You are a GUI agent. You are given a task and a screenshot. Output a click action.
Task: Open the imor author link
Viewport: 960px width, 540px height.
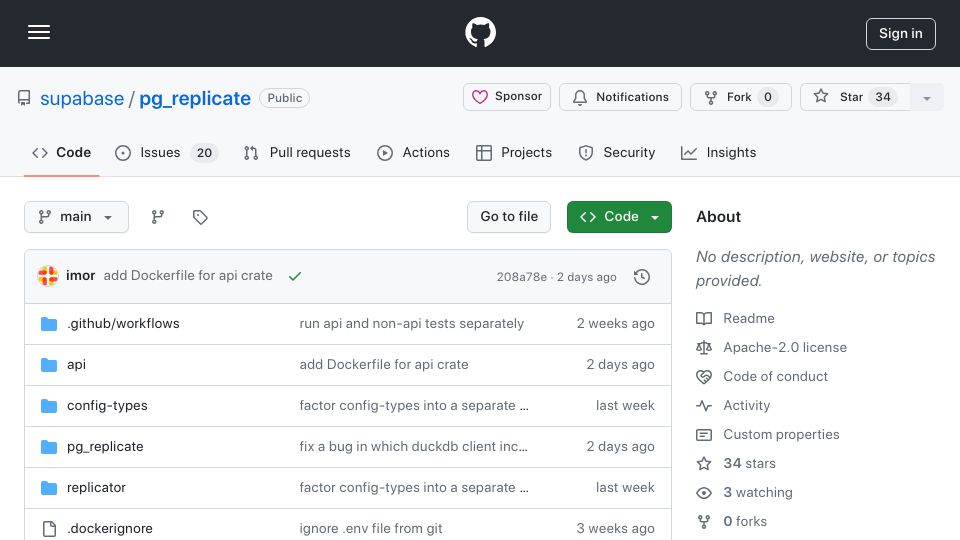[81, 276]
